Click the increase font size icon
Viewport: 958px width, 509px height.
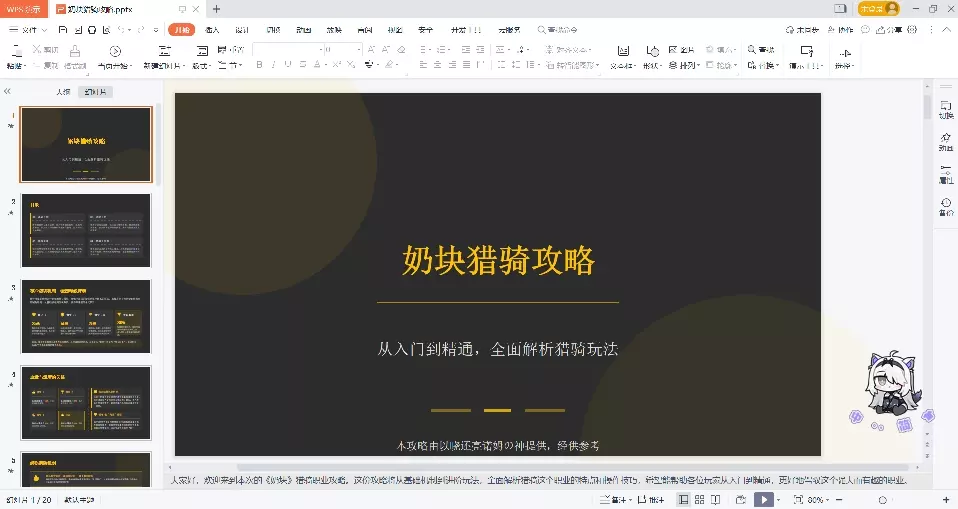pyautogui.click(x=371, y=49)
